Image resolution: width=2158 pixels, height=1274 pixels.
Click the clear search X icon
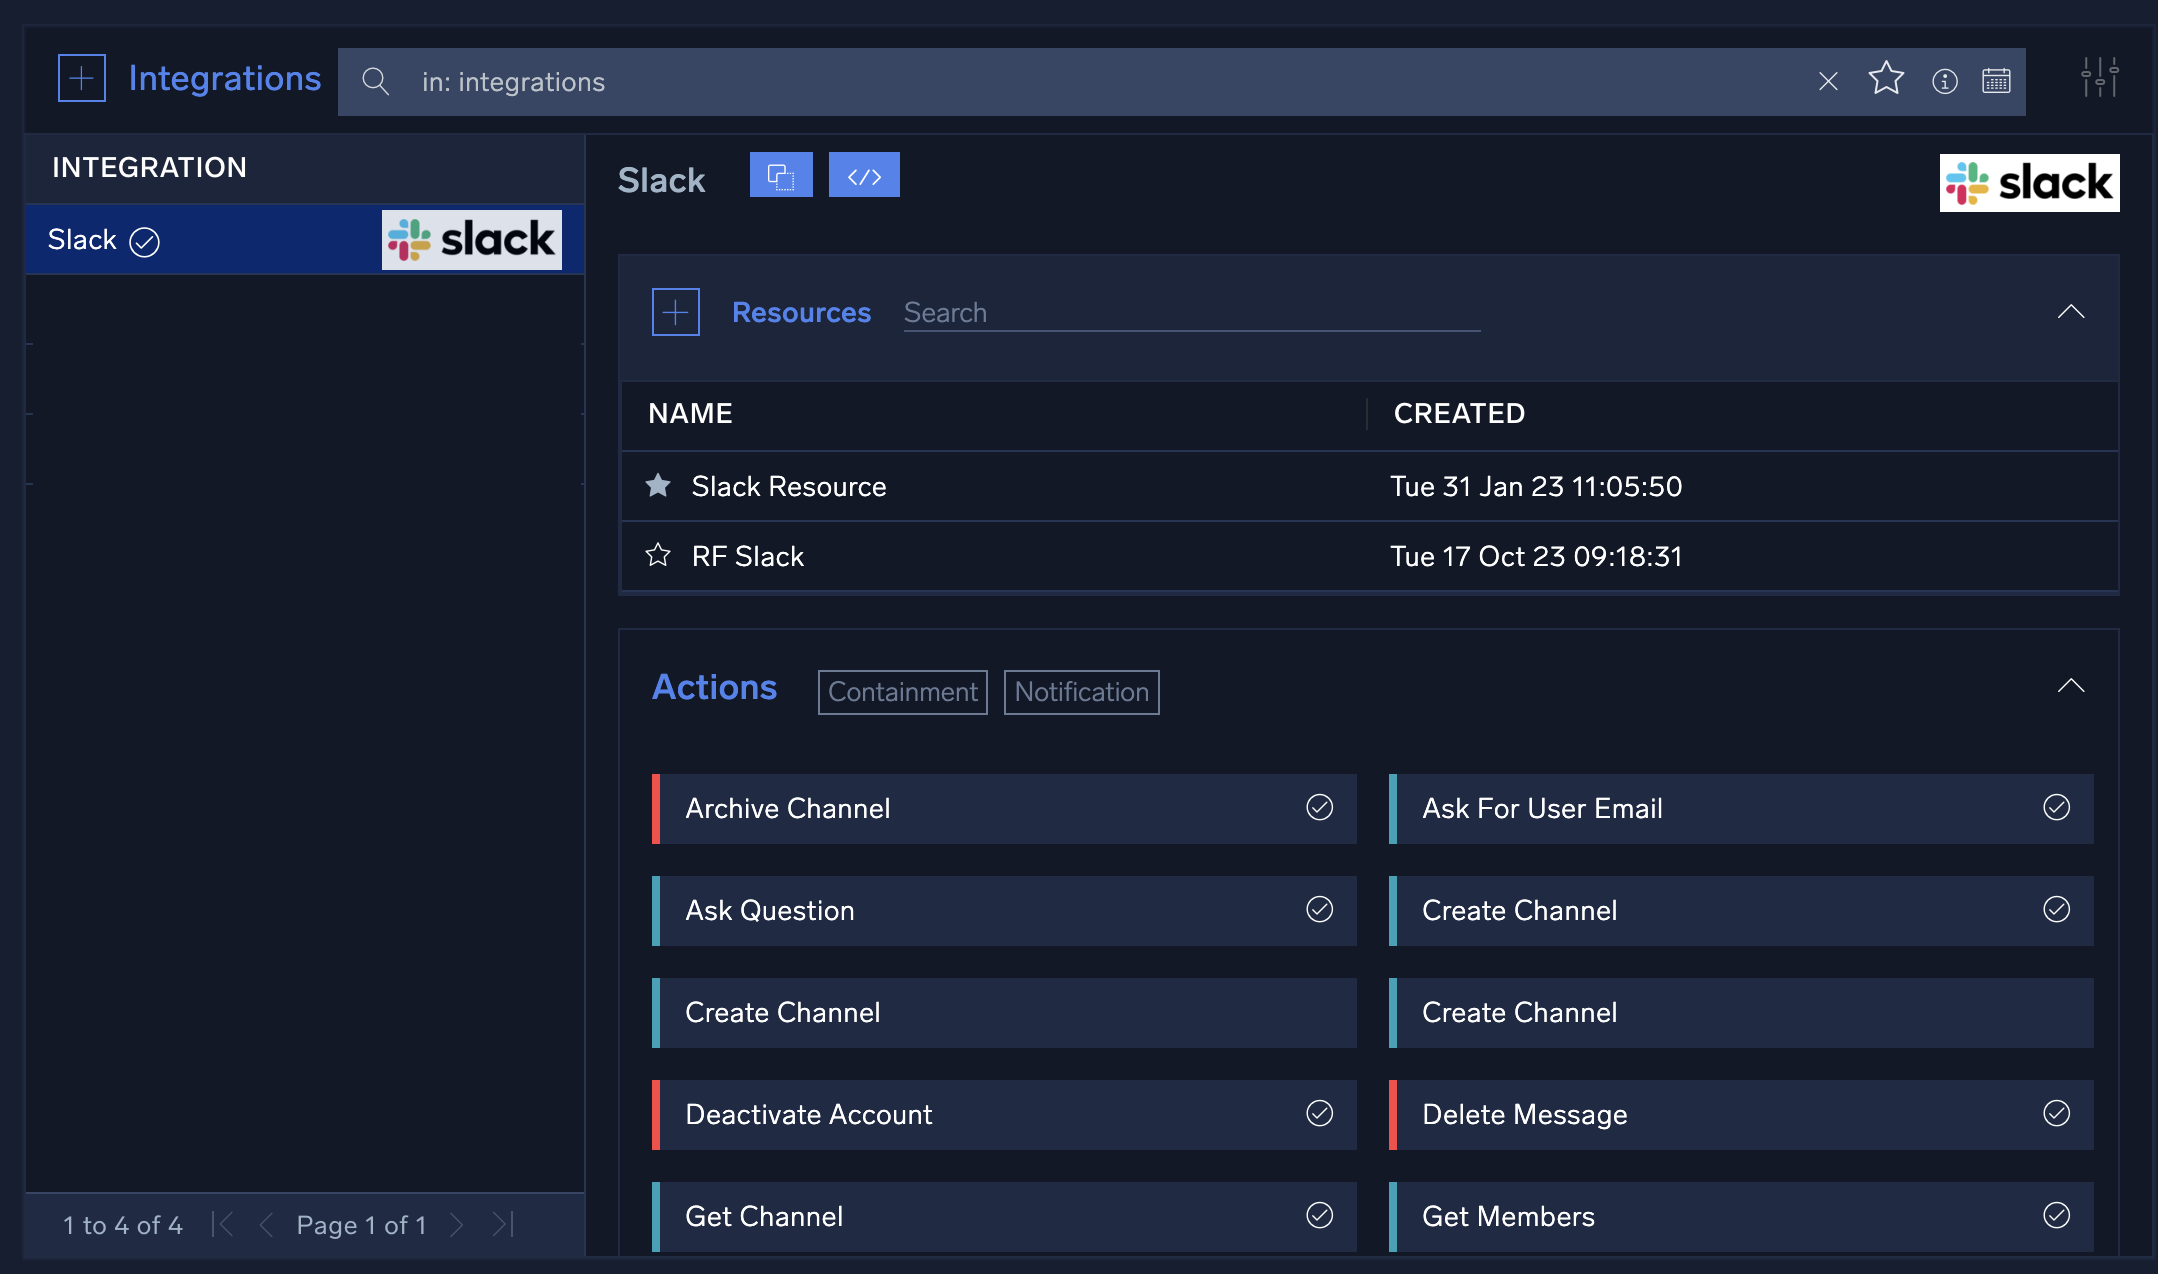1828,82
